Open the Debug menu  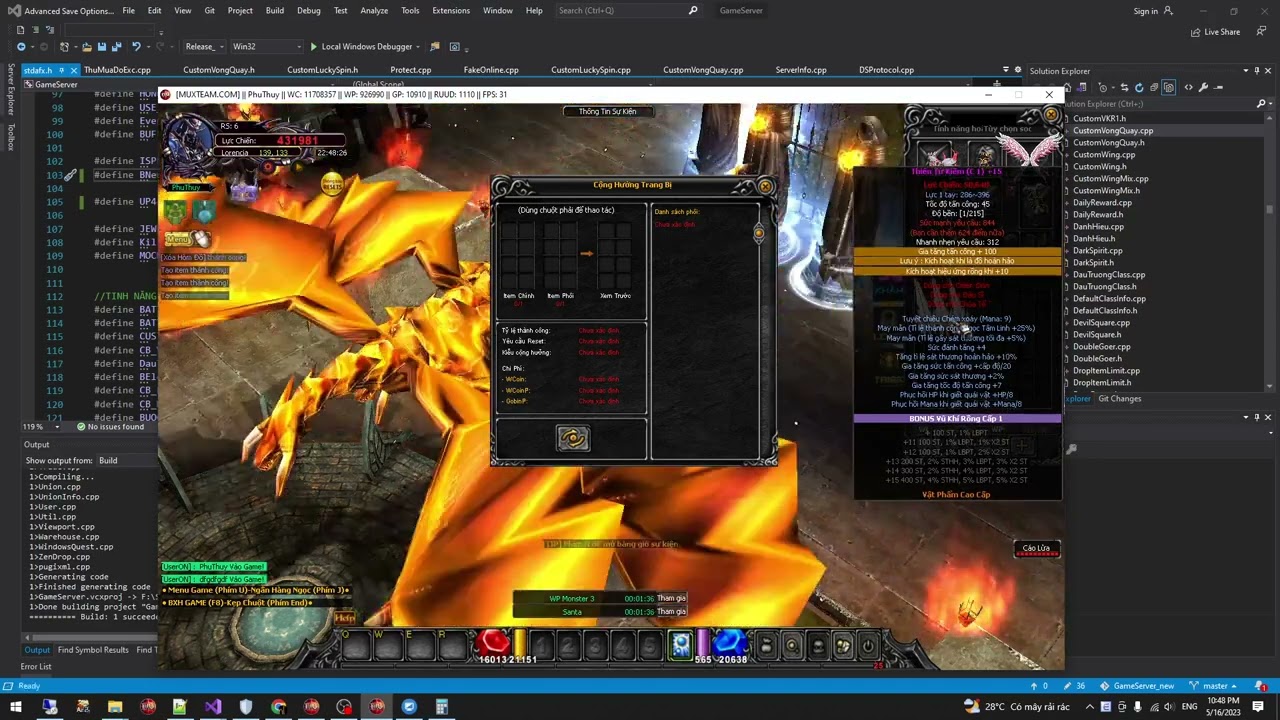309,10
